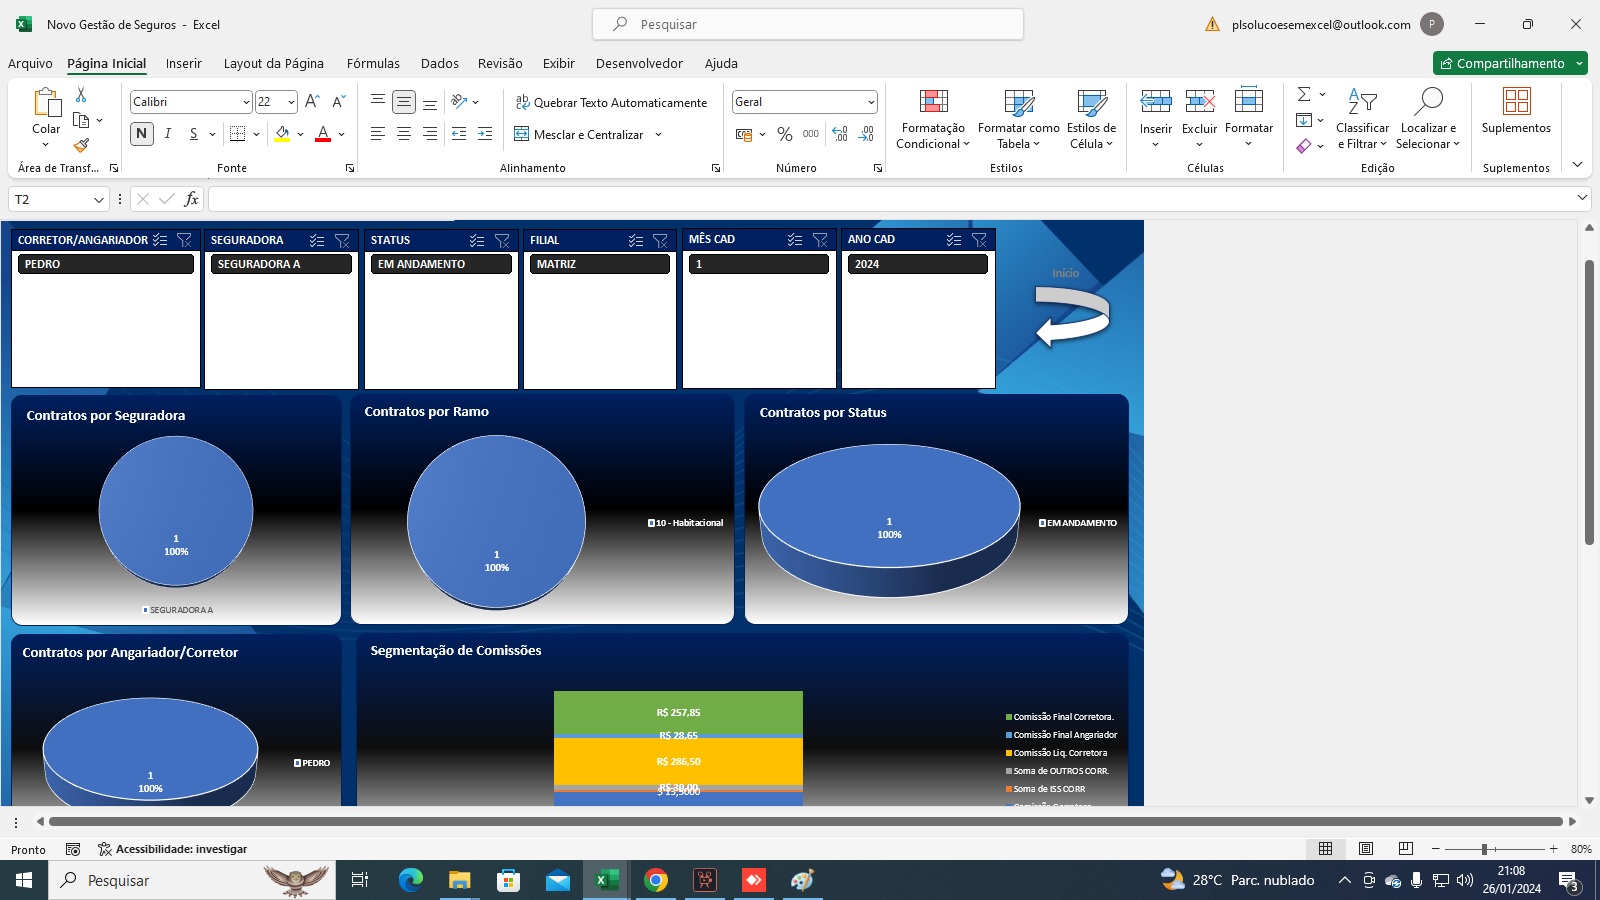Open the Fórmulas ribbon tab

373,63
